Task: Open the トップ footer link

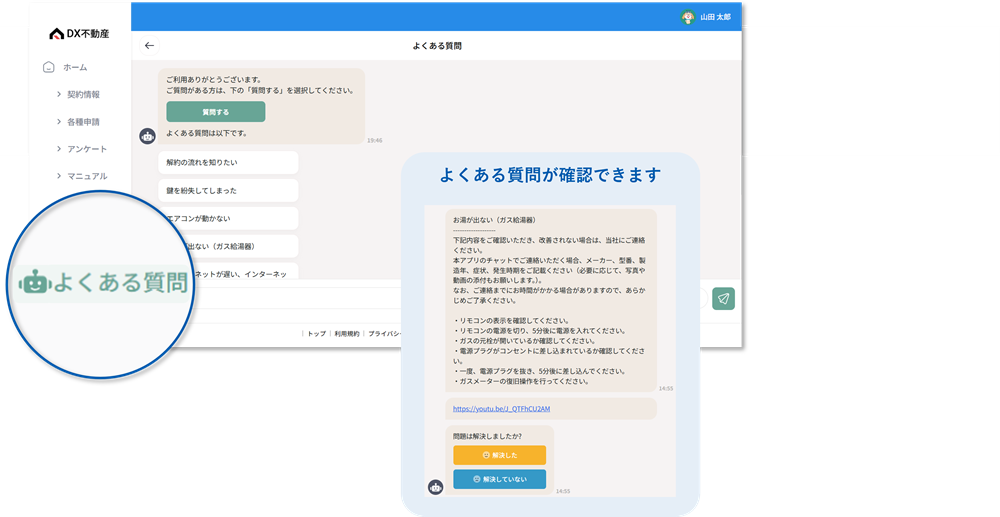Action: click(x=316, y=333)
